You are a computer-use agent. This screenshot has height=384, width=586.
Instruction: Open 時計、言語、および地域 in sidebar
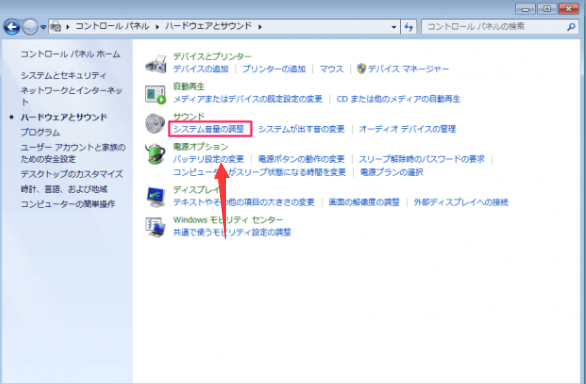click(x=64, y=189)
